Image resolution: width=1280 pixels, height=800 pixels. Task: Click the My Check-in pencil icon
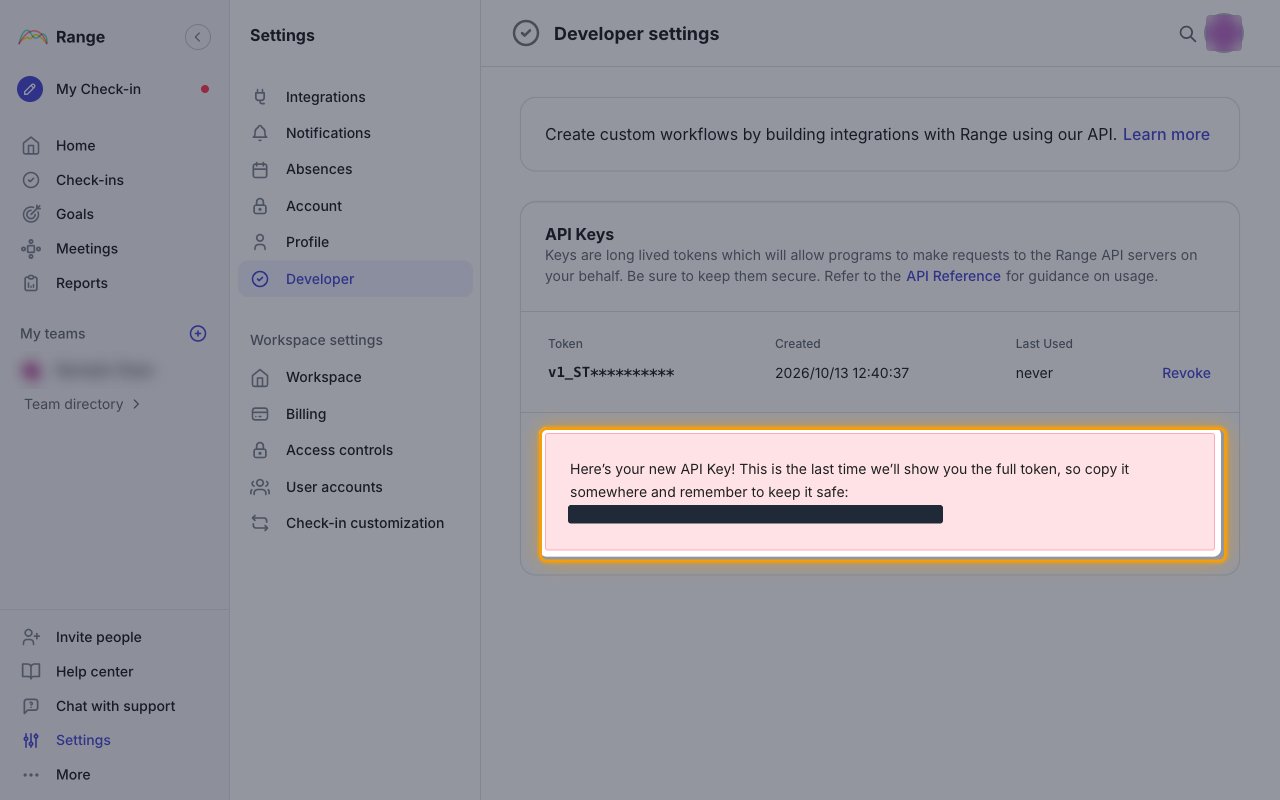pos(30,89)
